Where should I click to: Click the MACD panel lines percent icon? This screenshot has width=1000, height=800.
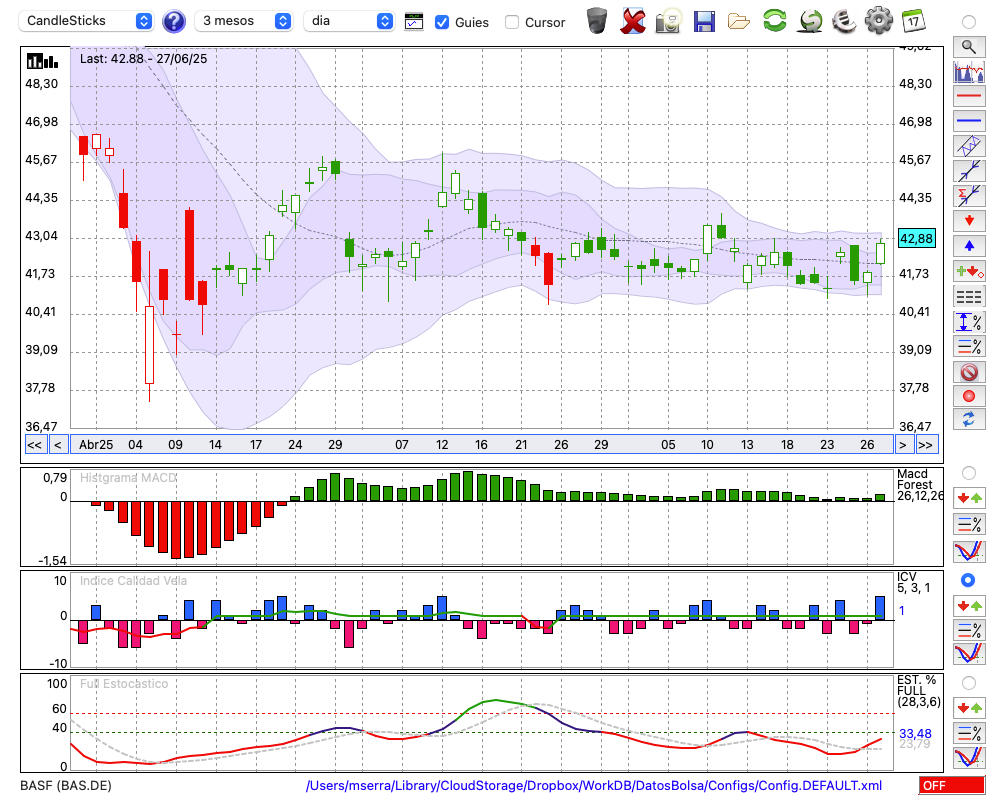coord(969,524)
